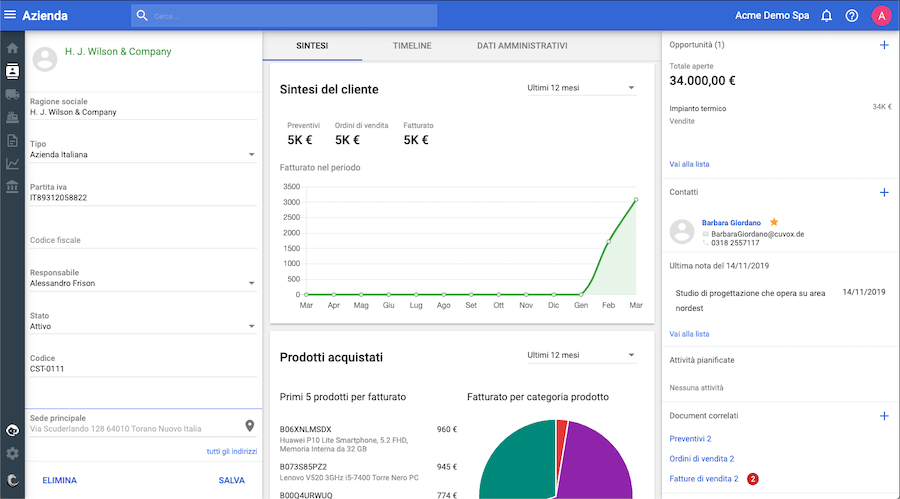Viewport: 900px width, 499px height.
Task: Add a new Opportunità with plus icon
Action: (883, 46)
